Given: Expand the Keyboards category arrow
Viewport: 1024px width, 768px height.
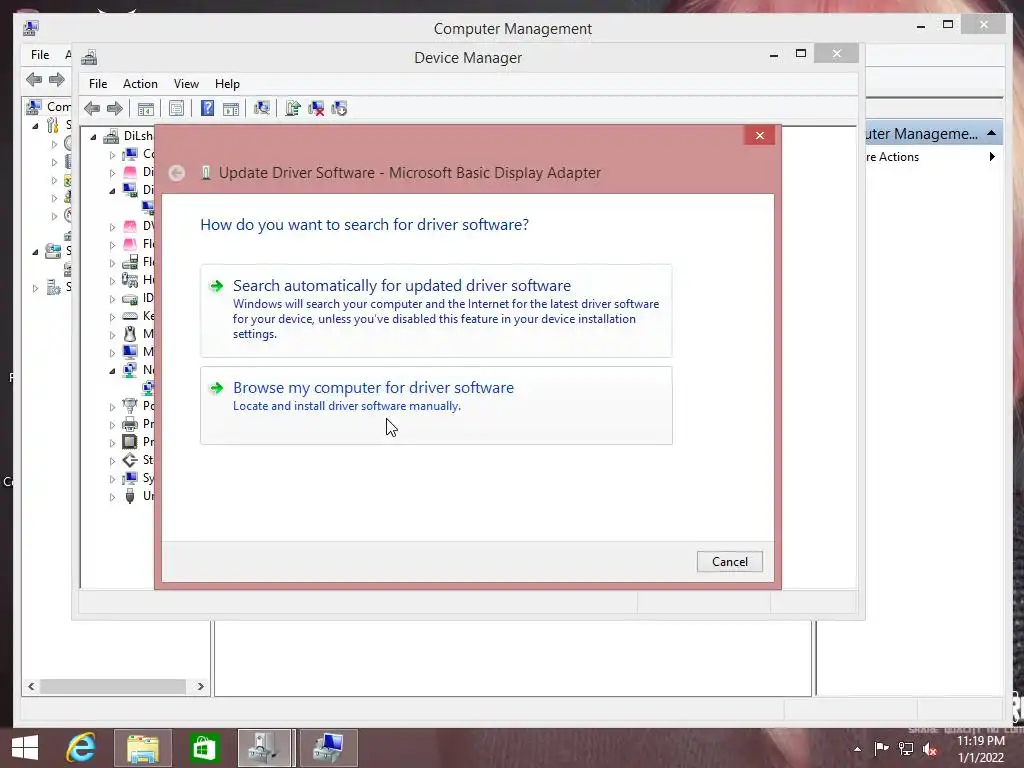Looking at the screenshot, I should pyautogui.click(x=112, y=317).
